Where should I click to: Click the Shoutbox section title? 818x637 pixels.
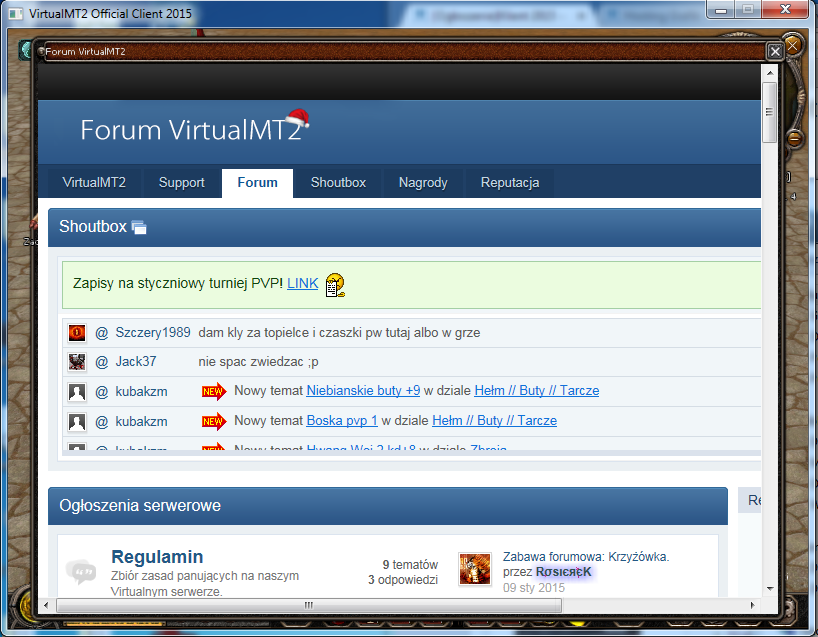coord(93,226)
